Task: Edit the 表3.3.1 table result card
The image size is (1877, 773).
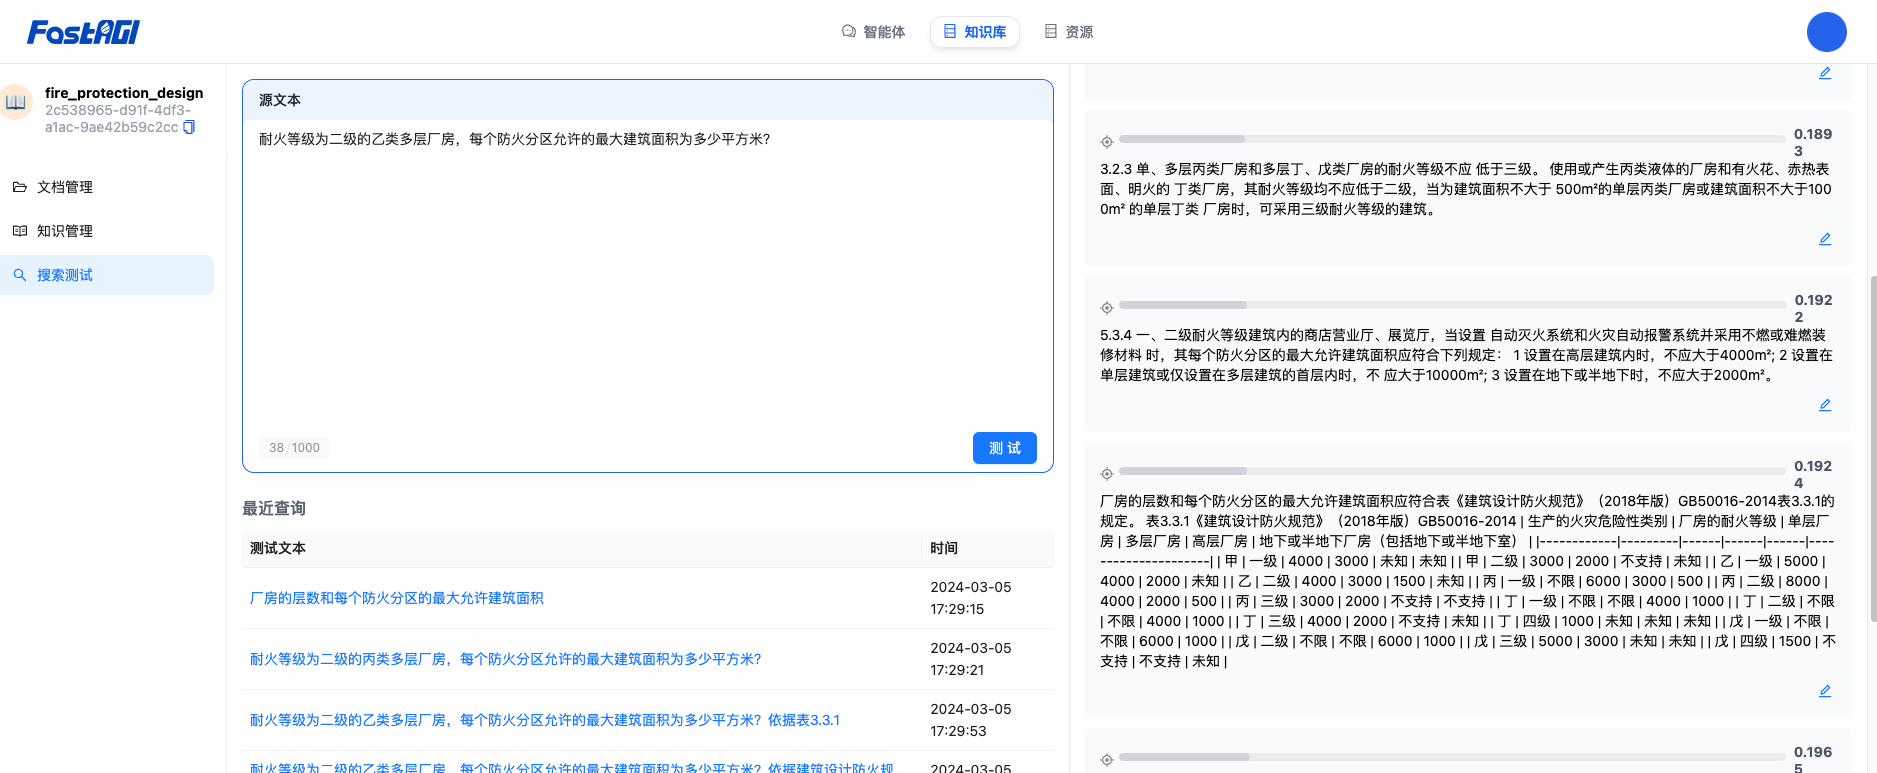Action: click(1825, 691)
